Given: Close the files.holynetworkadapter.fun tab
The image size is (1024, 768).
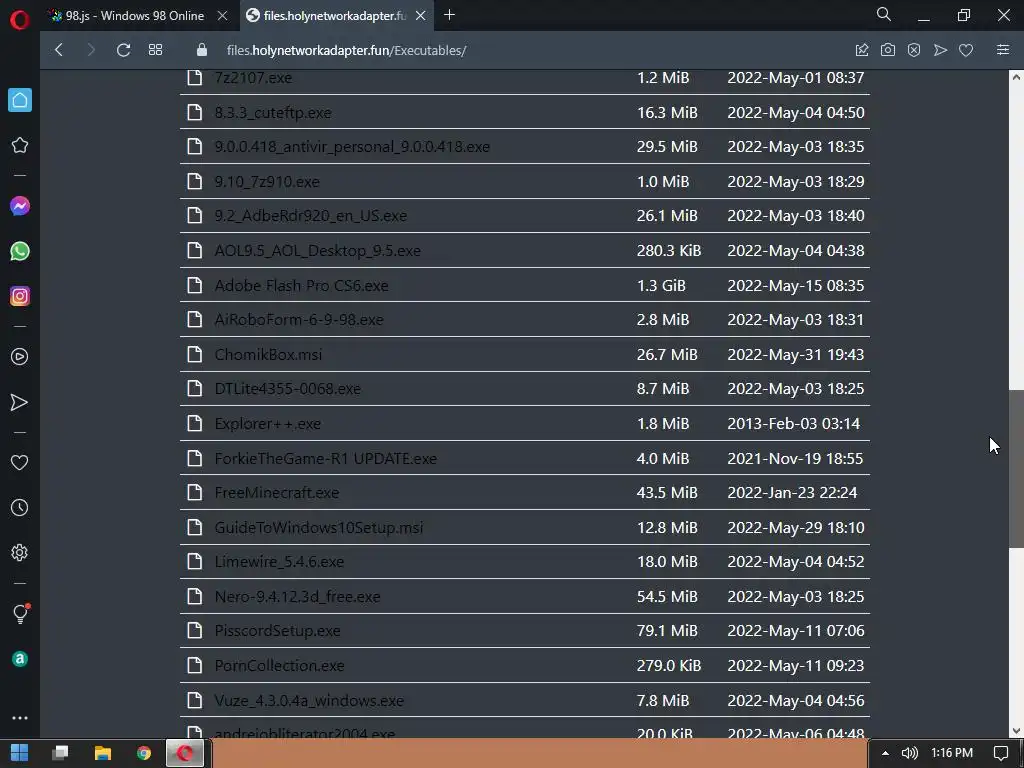Looking at the screenshot, I should click(421, 16).
